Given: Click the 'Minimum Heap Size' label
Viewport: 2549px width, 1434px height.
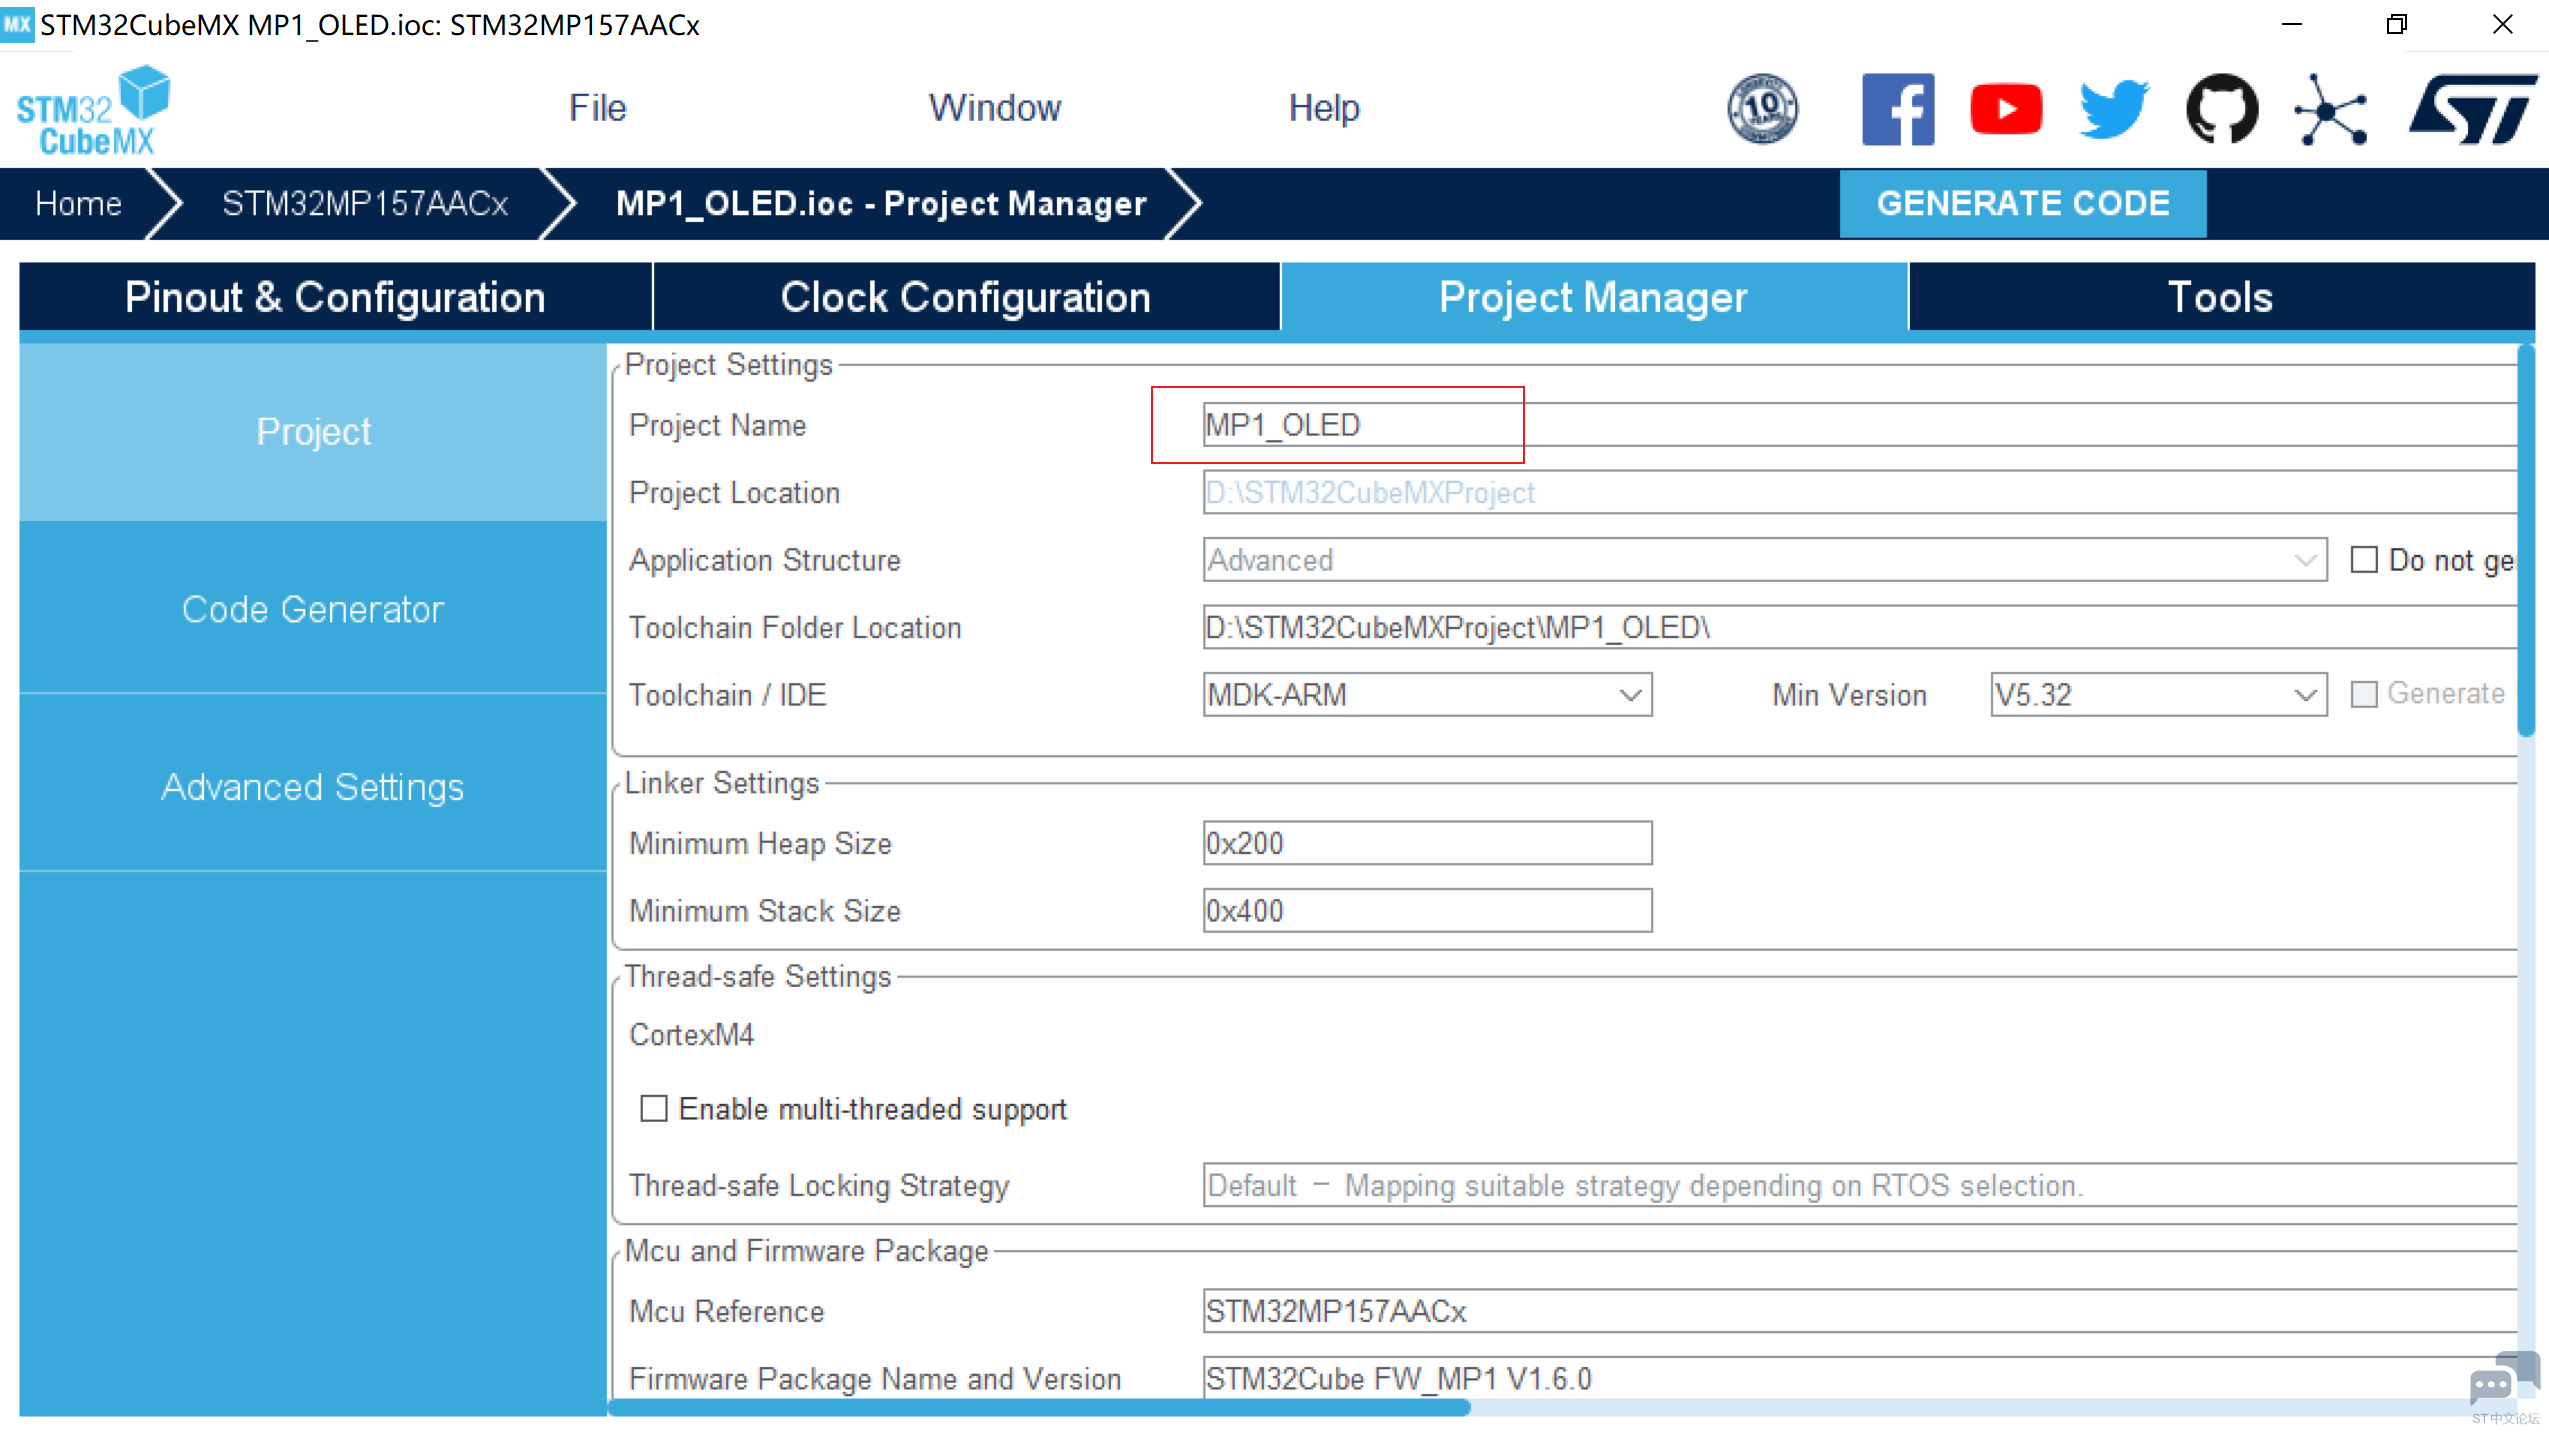Looking at the screenshot, I should (x=760, y=843).
